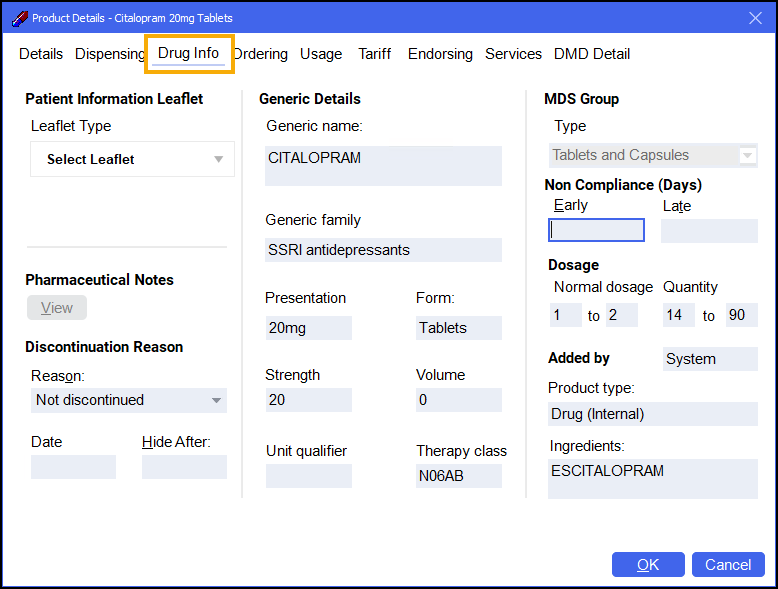Focus the Early non-compliance days field
778x589 pixels.
[596, 231]
